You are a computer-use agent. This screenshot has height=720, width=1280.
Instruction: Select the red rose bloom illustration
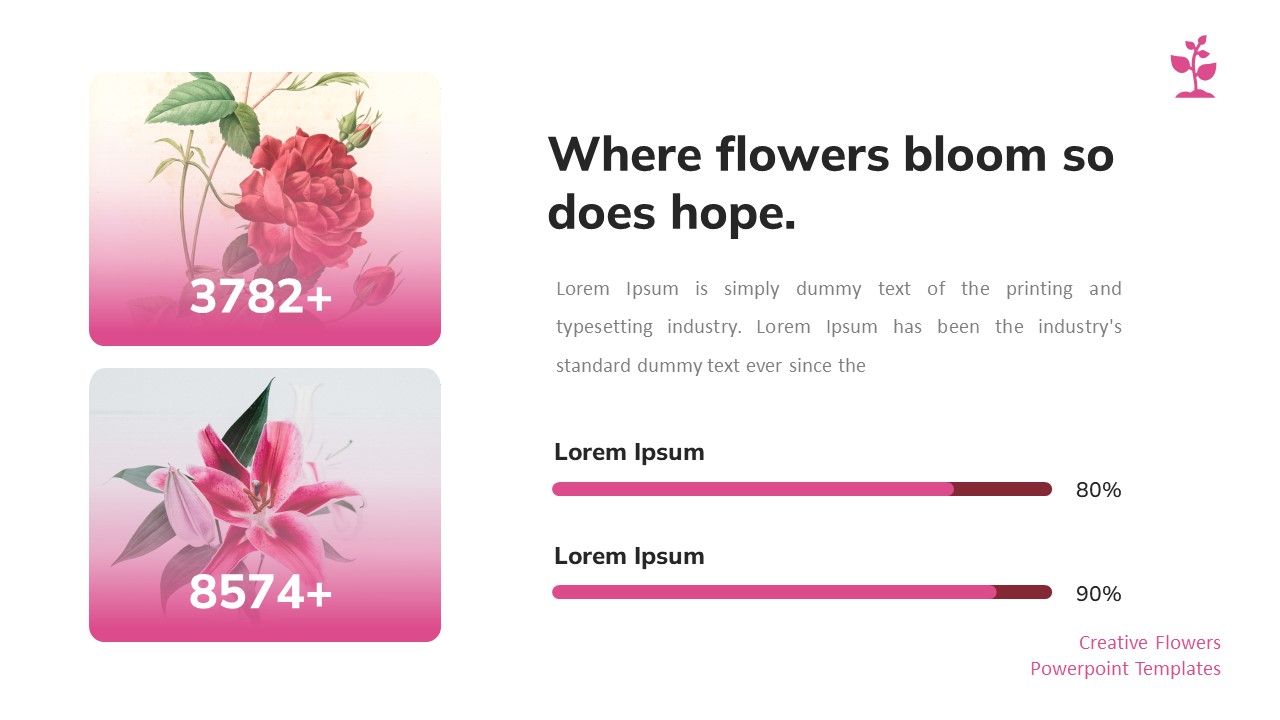[310, 195]
